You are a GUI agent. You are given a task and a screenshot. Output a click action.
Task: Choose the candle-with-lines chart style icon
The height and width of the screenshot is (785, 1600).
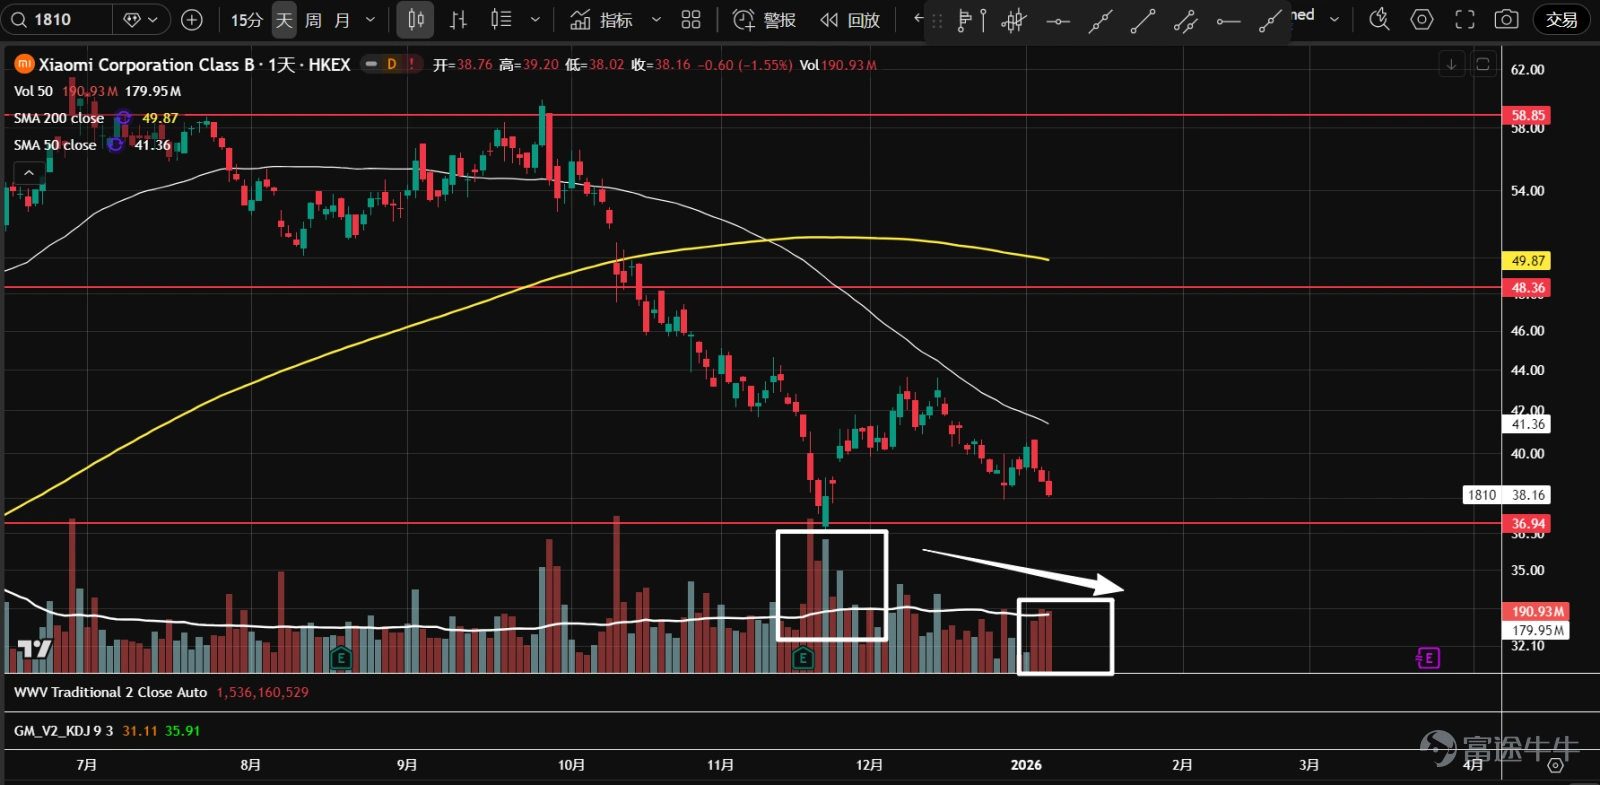click(501, 20)
